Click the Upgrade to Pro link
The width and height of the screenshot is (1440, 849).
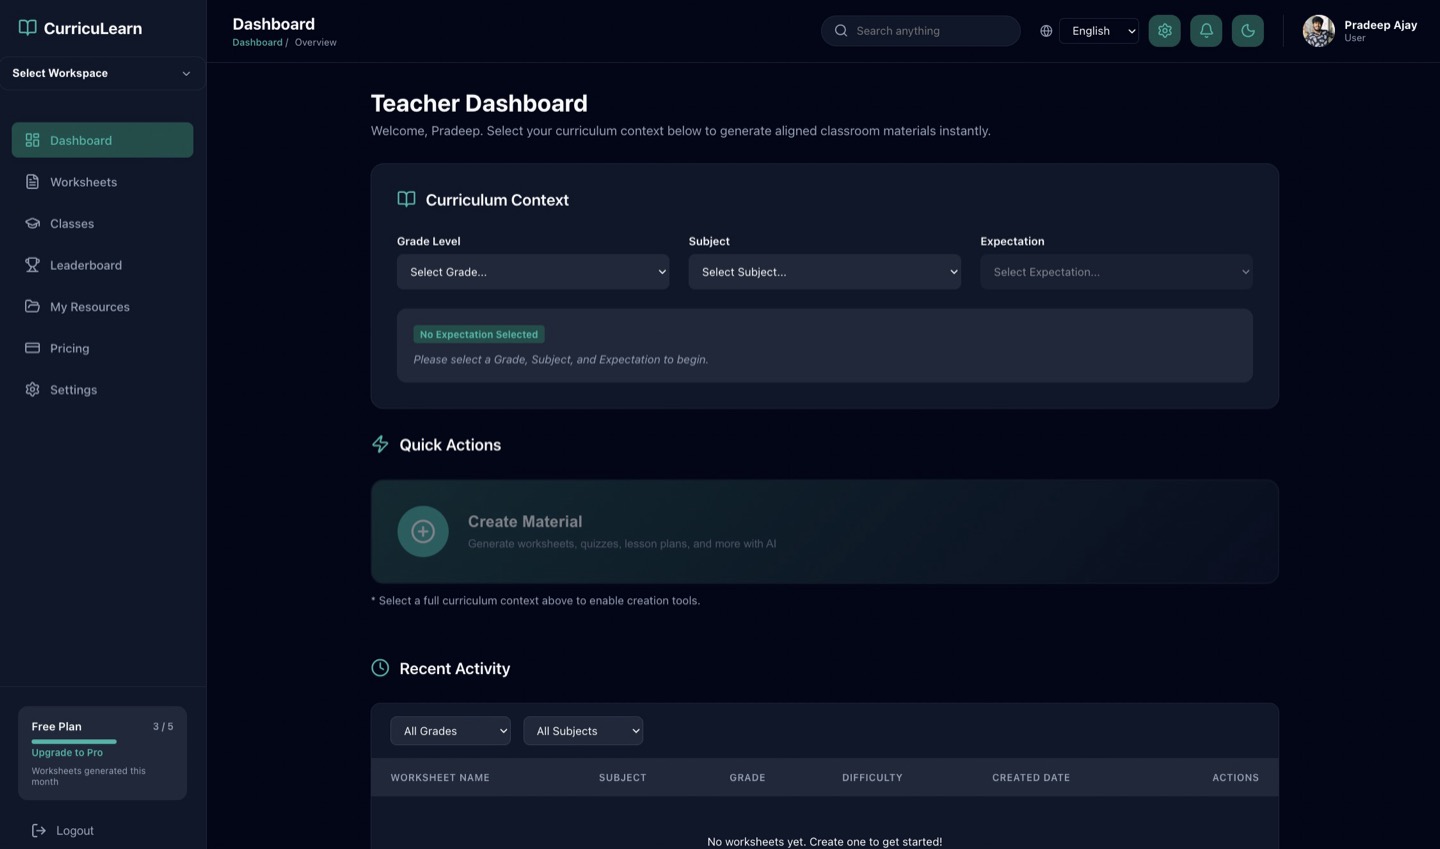[x=67, y=752]
